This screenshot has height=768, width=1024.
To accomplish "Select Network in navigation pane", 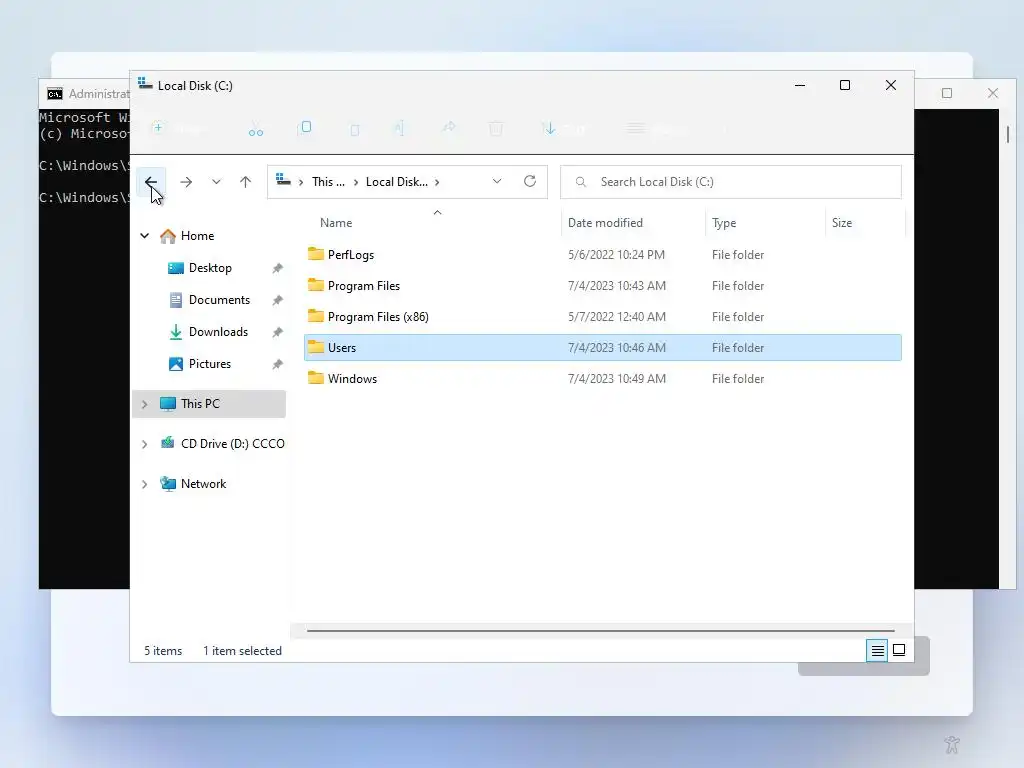I will [x=203, y=484].
